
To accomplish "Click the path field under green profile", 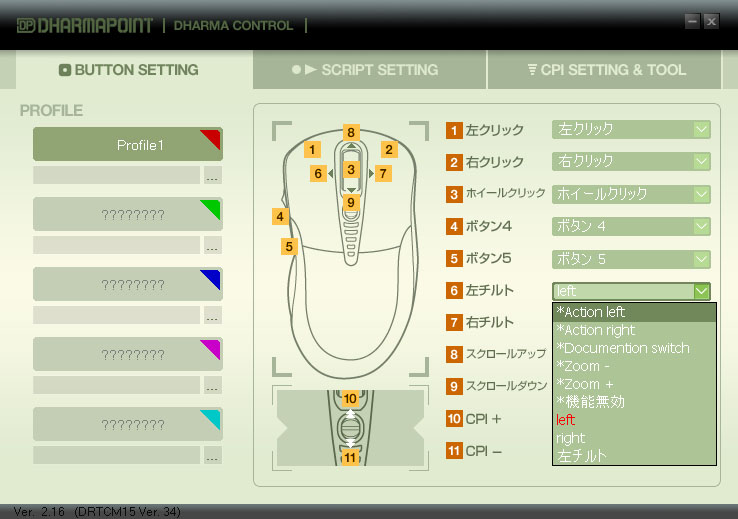I will (x=117, y=245).
